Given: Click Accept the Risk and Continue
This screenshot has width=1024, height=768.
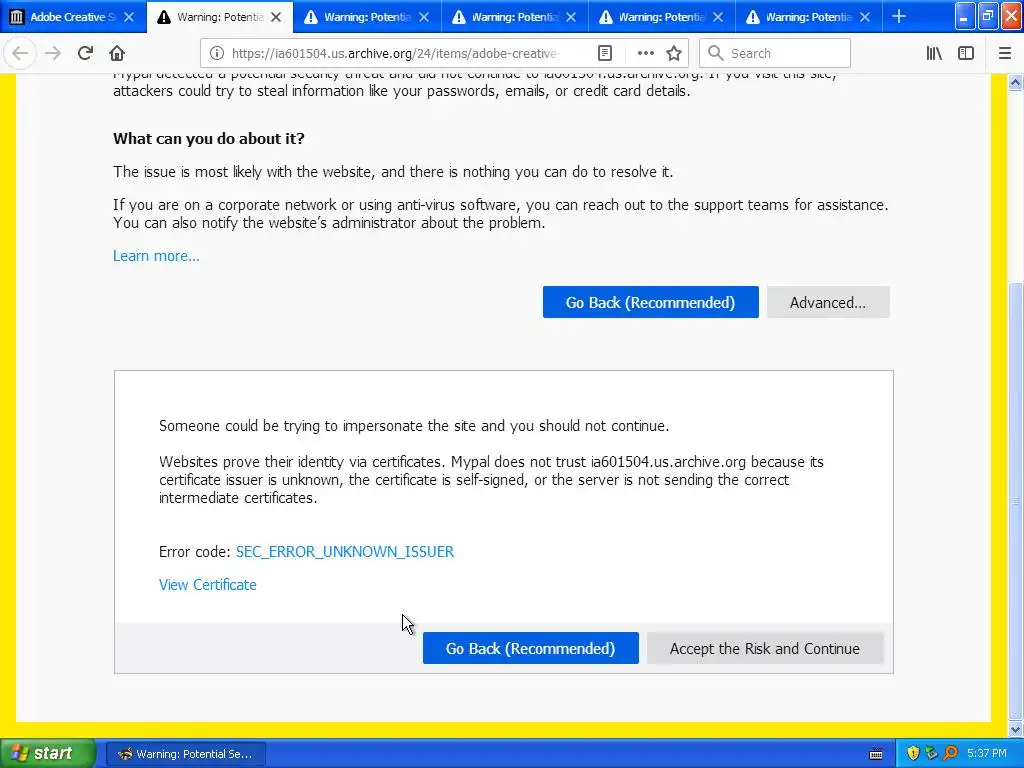Looking at the screenshot, I should (765, 648).
